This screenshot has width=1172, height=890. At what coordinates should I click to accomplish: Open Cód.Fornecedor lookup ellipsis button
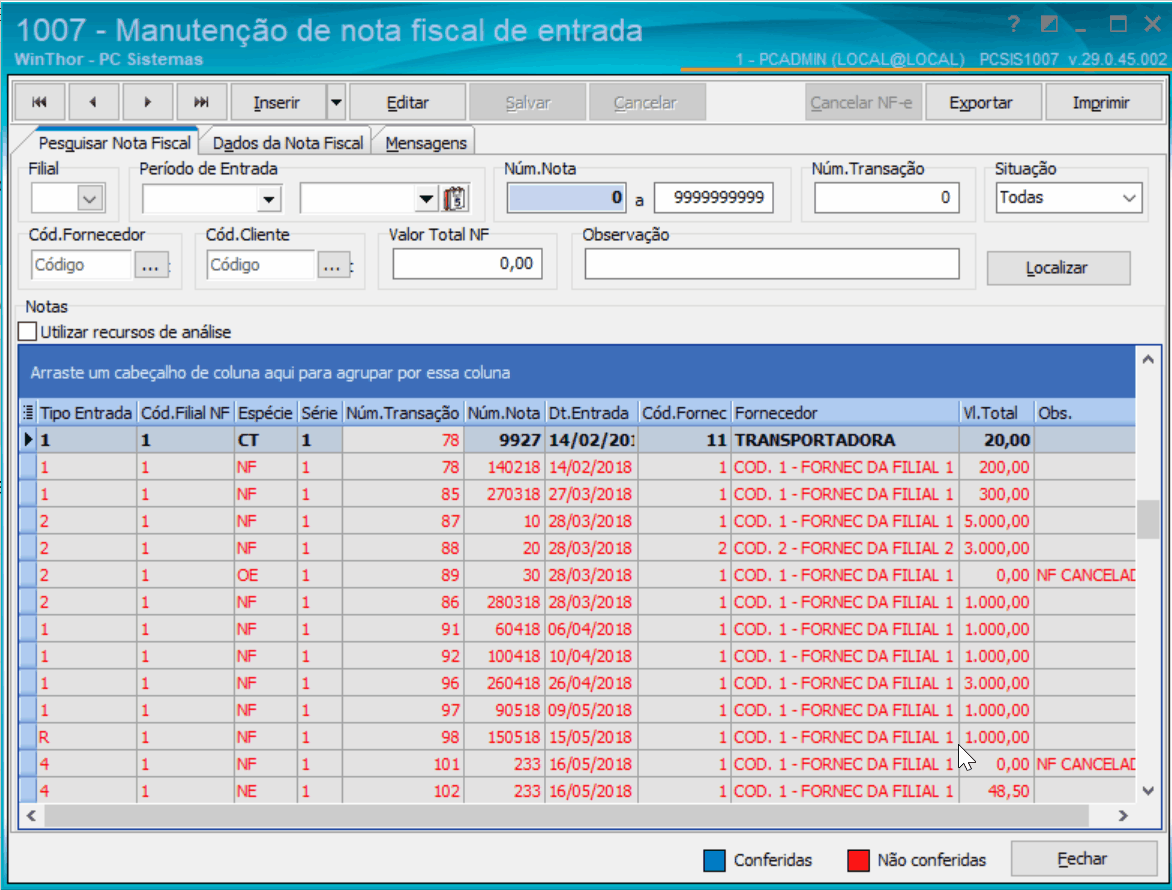tap(150, 265)
